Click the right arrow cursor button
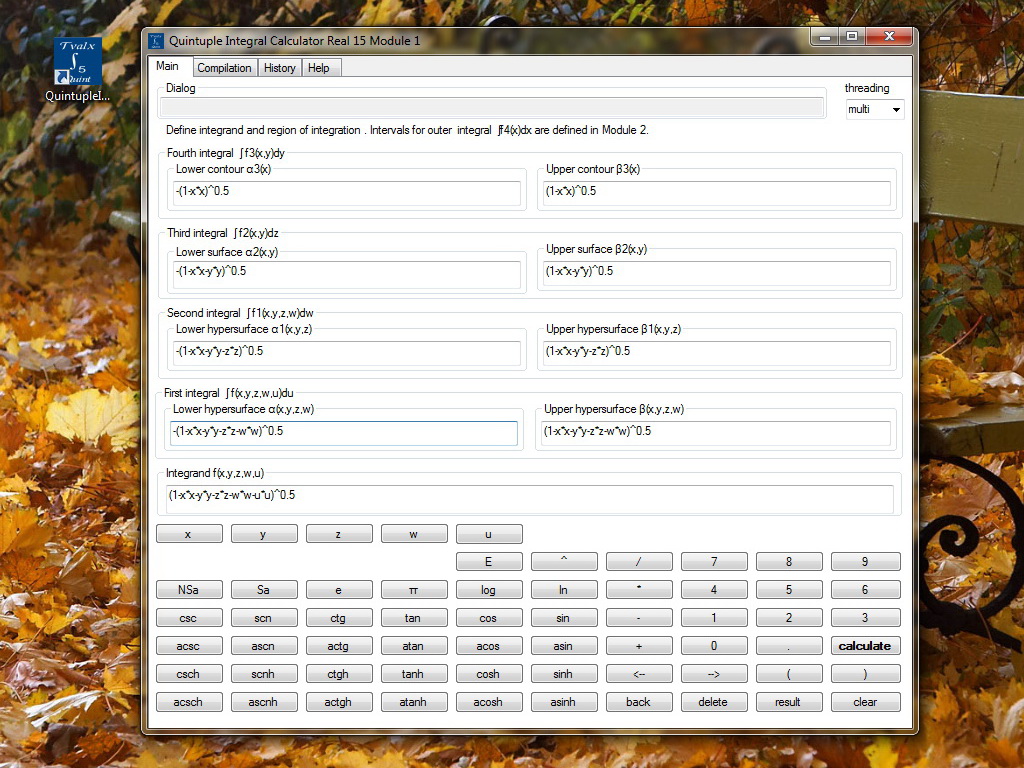This screenshot has width=1024, height=768. [x=714, y=674]
